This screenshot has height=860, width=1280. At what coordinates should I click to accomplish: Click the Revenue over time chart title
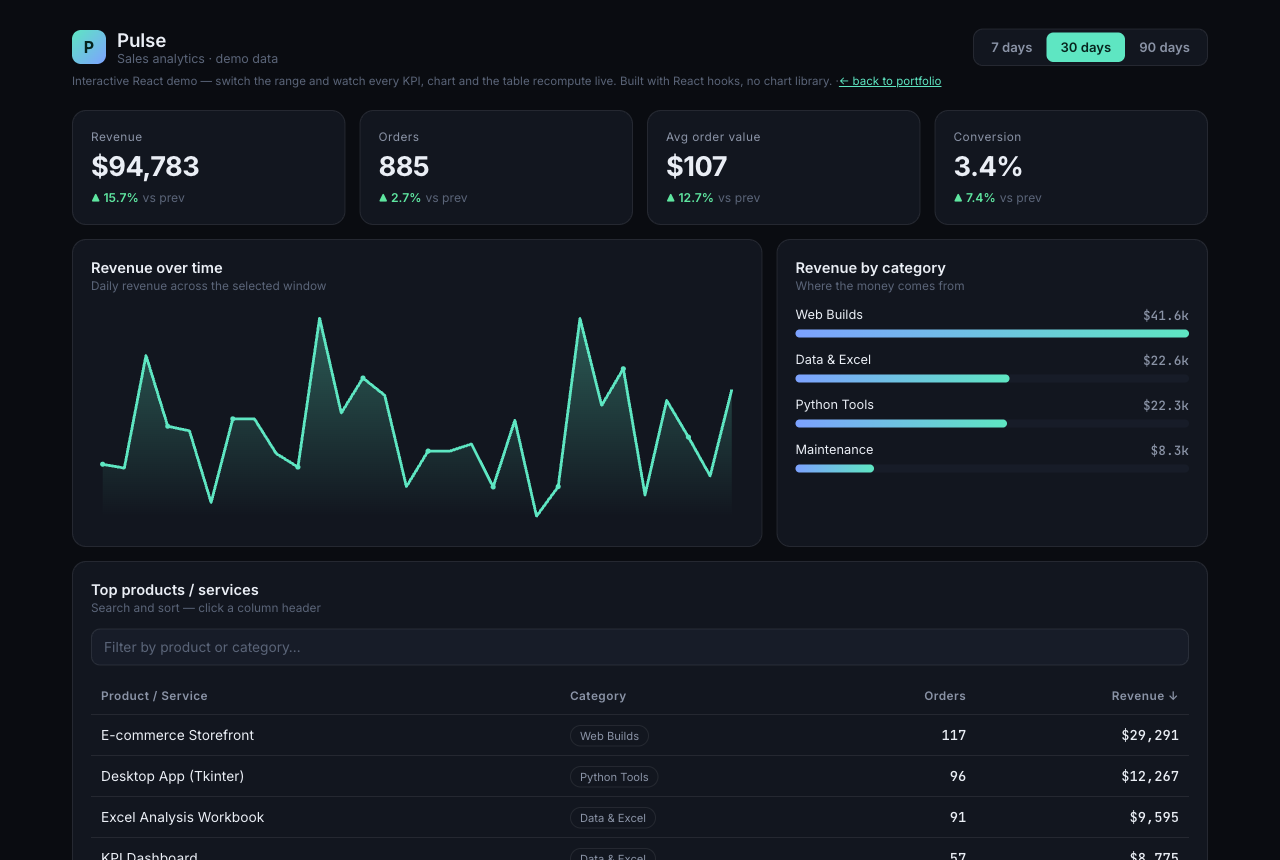[157, 268]
